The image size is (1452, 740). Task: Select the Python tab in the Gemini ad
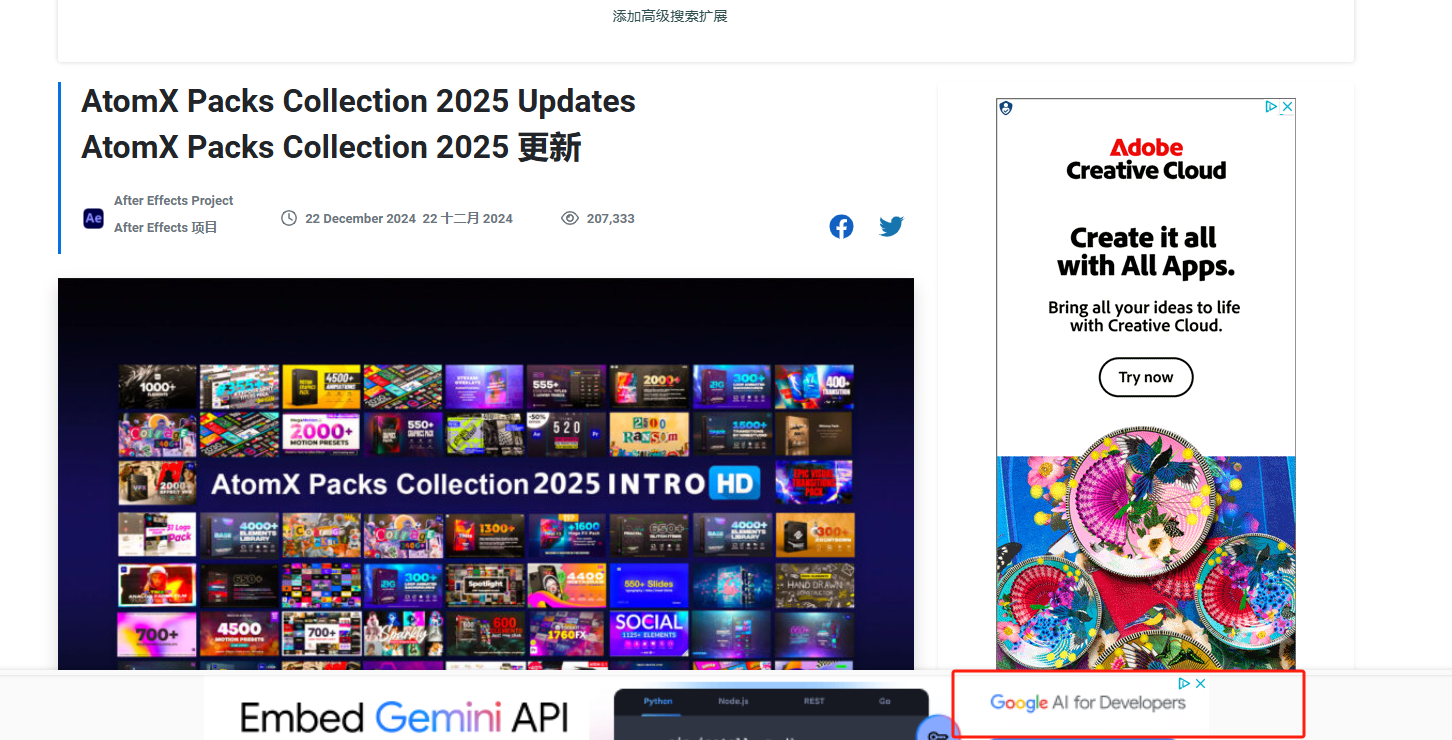(658, 701)
